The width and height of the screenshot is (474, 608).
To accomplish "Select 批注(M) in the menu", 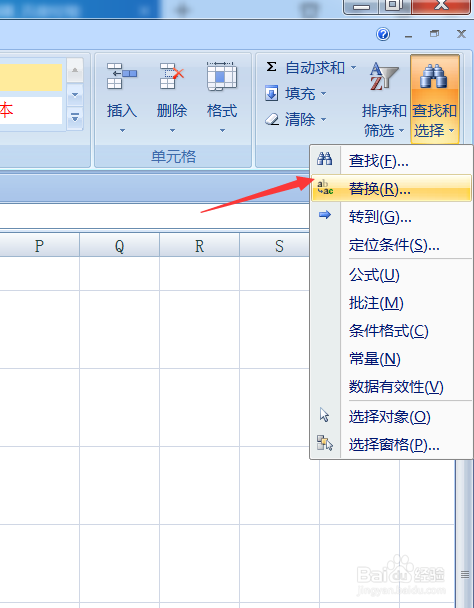I will (x=392, y=303).
